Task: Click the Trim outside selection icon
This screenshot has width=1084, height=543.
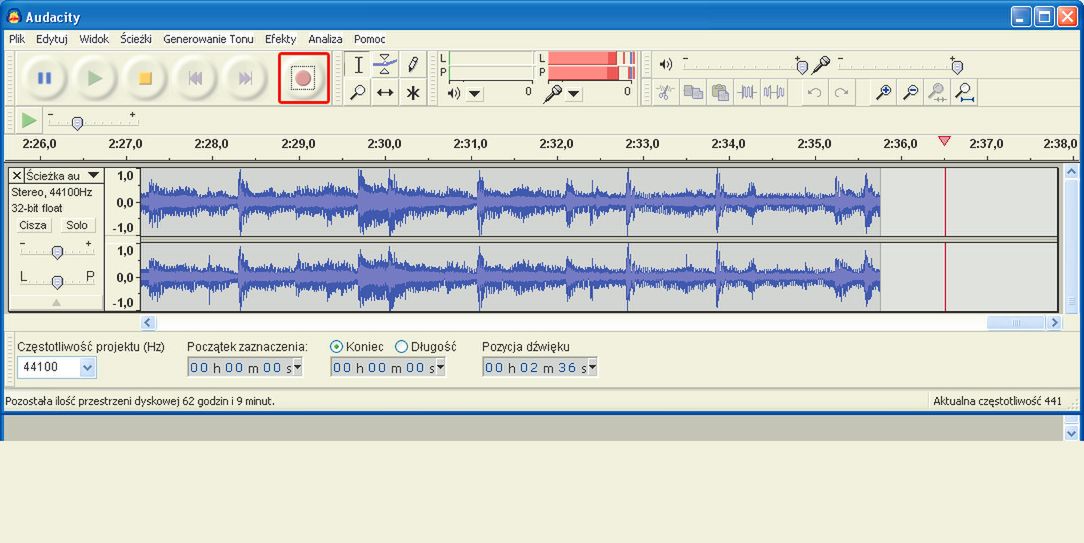Action: (x=747, y=92)
